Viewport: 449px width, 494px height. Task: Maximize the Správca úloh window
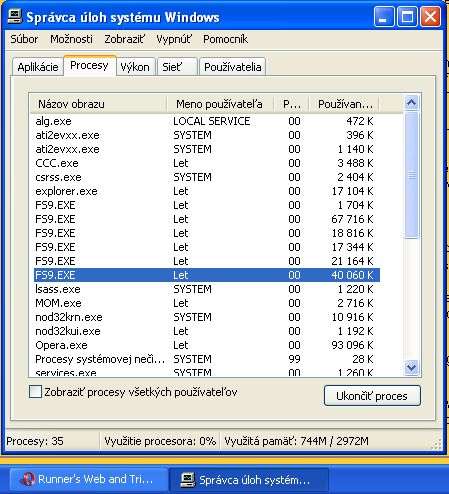click(407, 17)
